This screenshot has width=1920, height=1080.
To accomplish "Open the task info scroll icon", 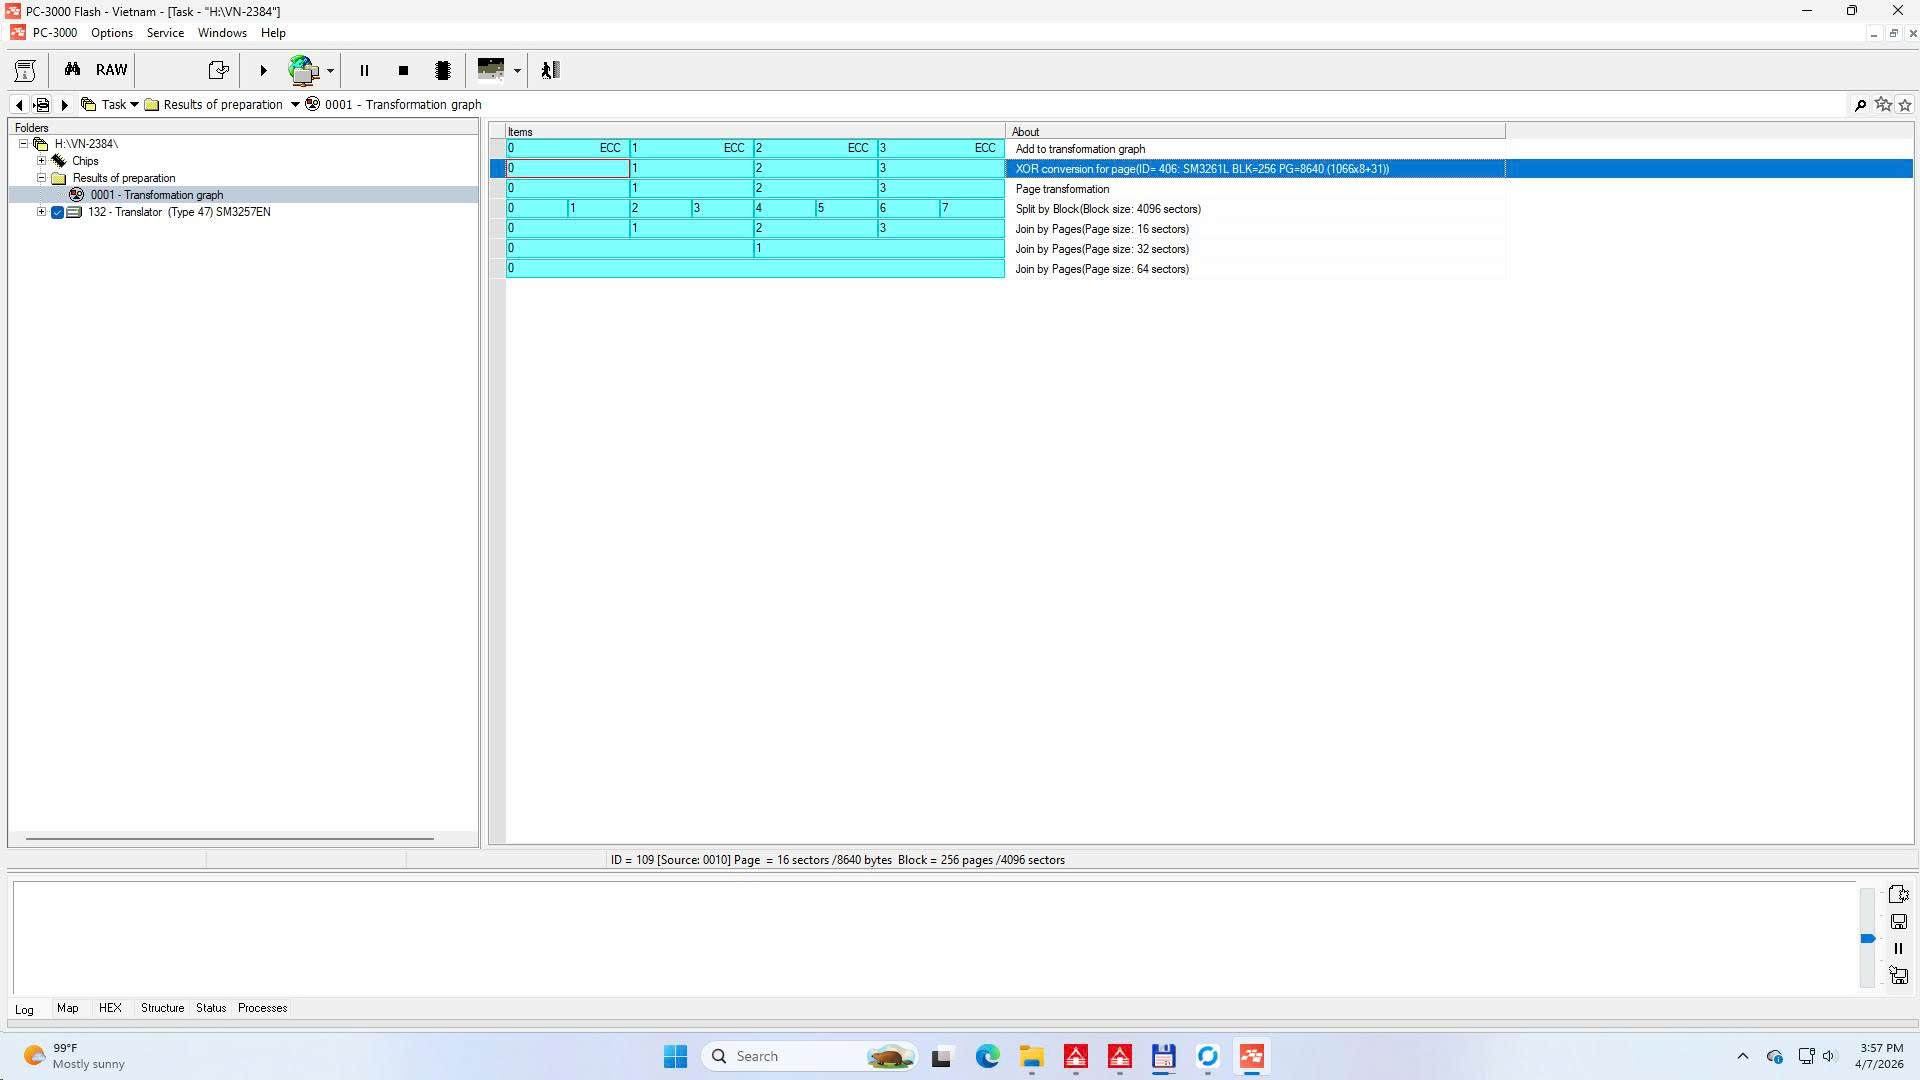I will (x=25, y=70).
